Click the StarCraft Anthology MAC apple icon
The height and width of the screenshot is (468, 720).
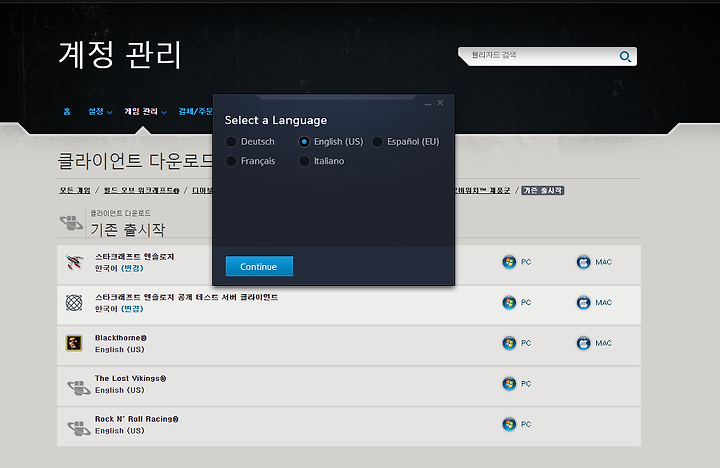tap(583, 262)
